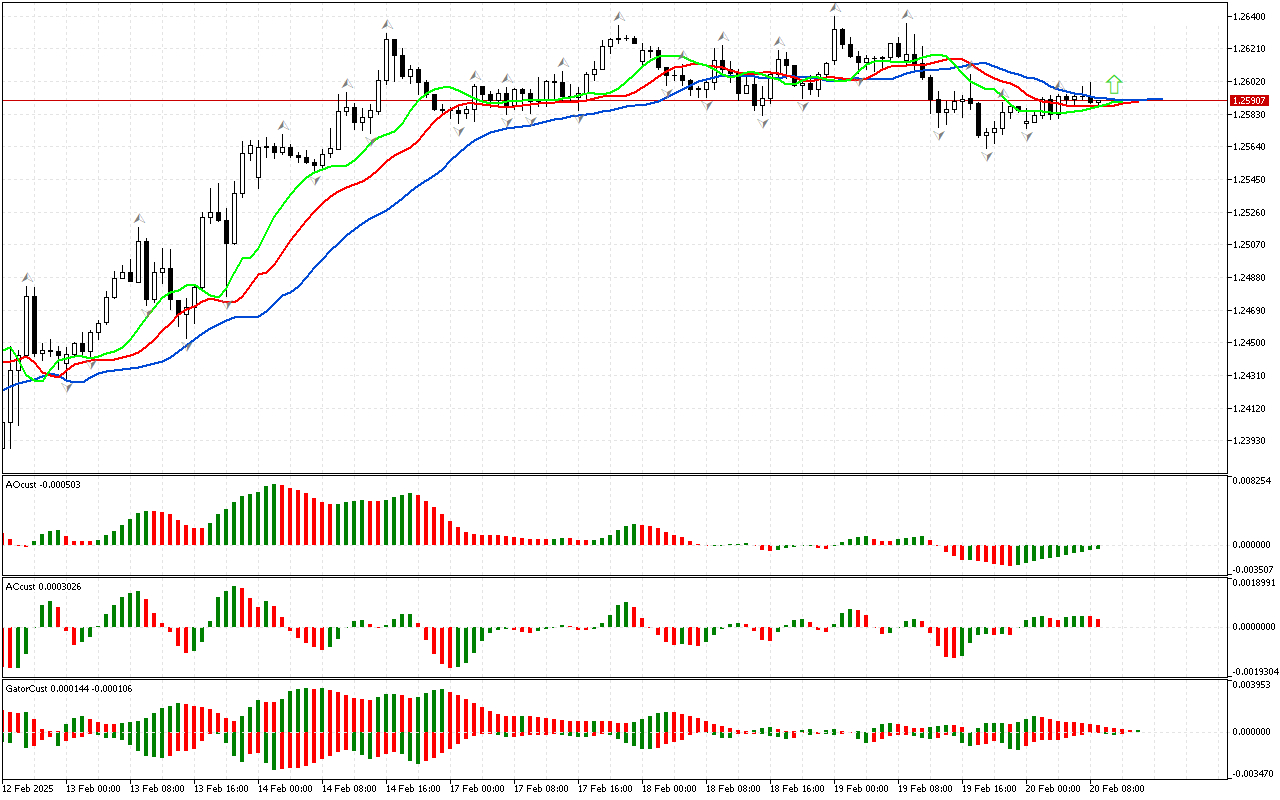Click the 1.25450 price axis label
The width and height of the screenshot is (1280, 800).
tap(1250, 180)
